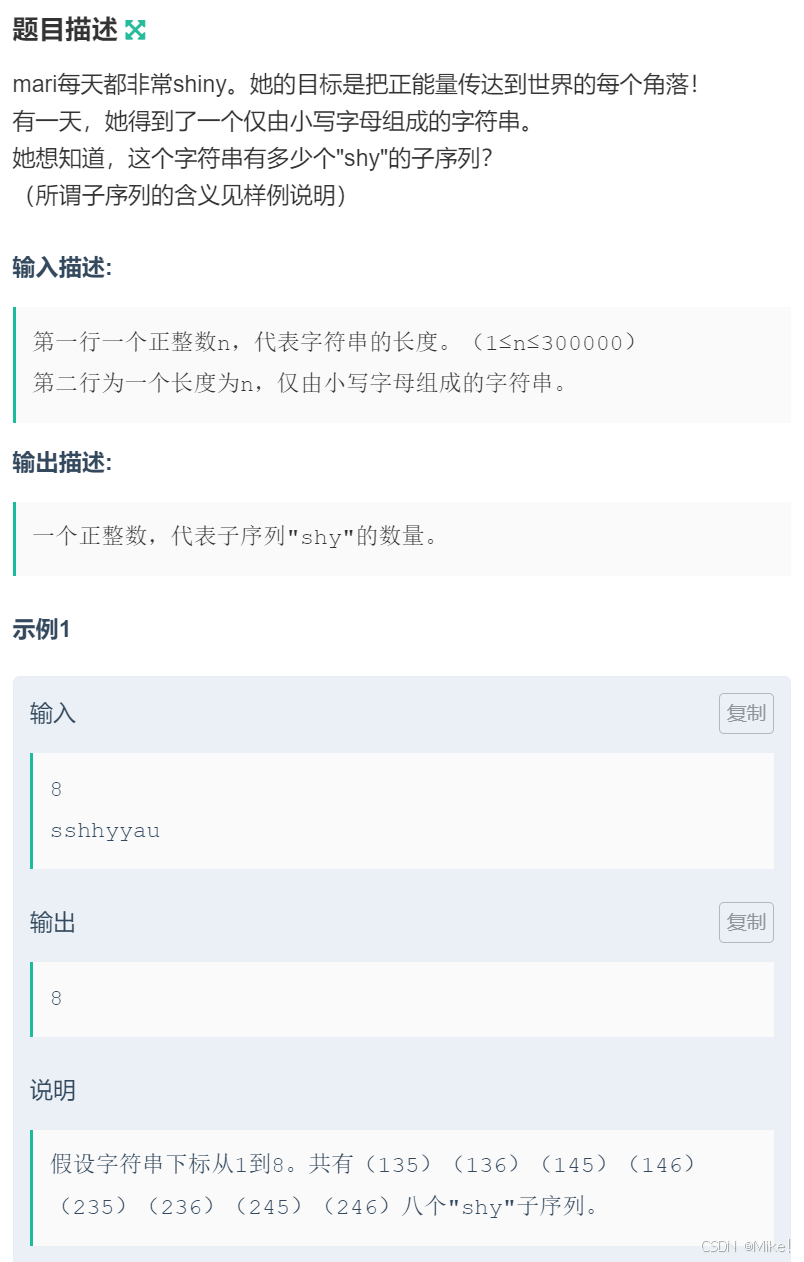This screenshot has height=1262, width=804.
Task: Click the 说明 label in the example panel
Action: tap(53, 1090)
